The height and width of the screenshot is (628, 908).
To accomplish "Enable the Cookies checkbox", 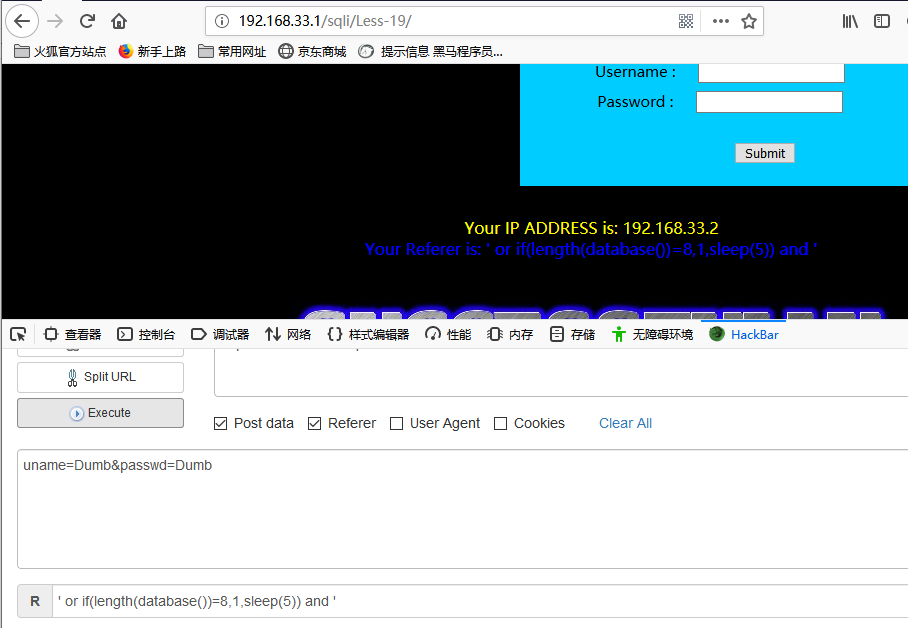I will (500, 423).
